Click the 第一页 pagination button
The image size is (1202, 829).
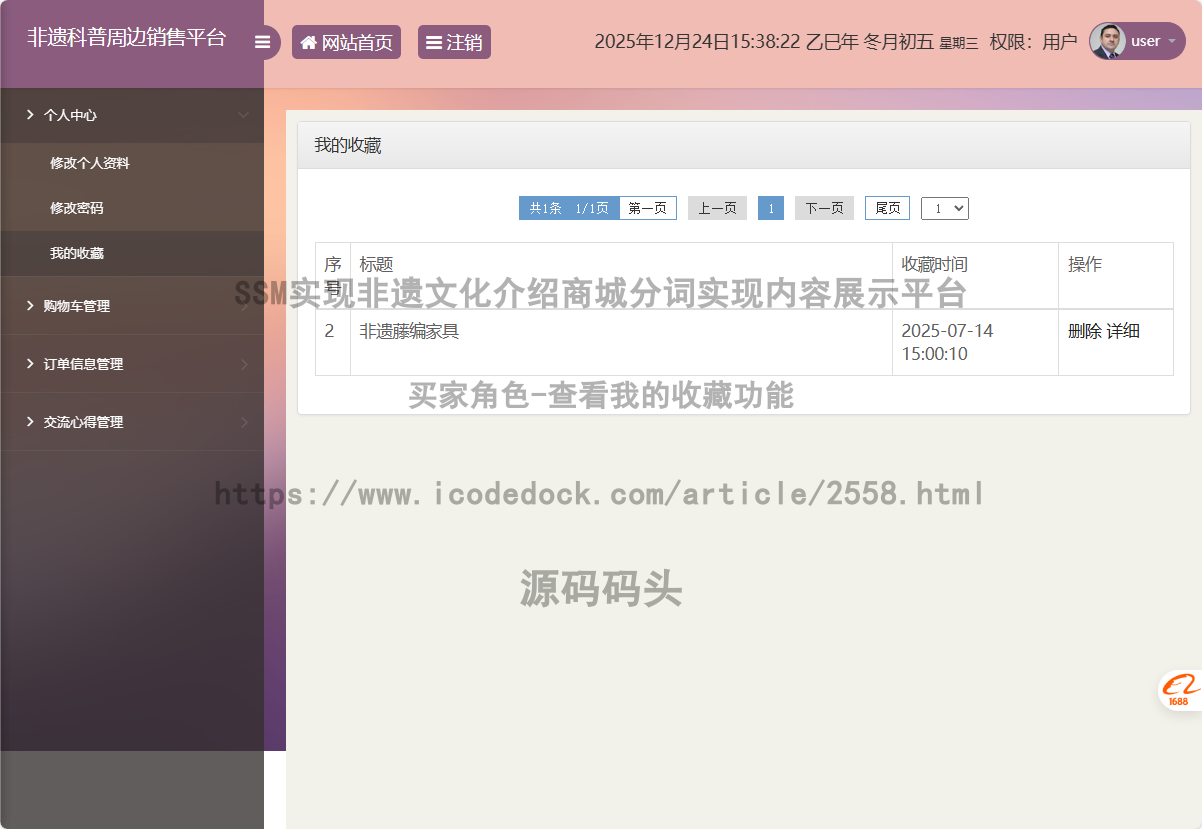[x=647, y=208]
